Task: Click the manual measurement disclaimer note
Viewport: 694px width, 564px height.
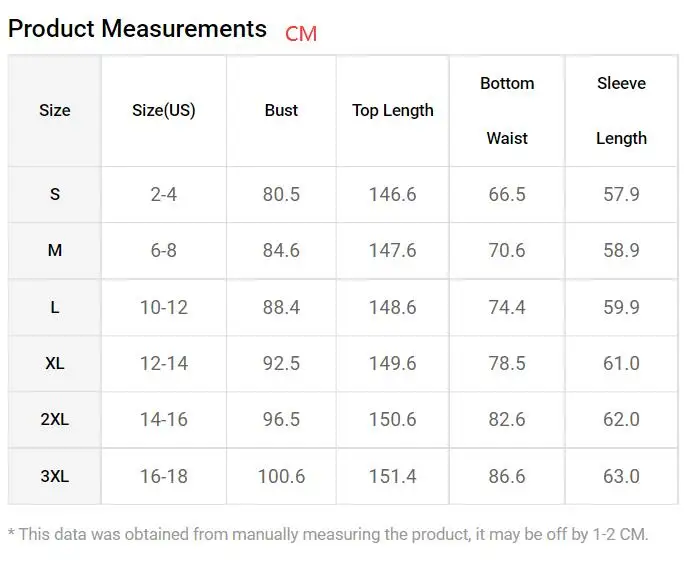Action: point(328,534)
